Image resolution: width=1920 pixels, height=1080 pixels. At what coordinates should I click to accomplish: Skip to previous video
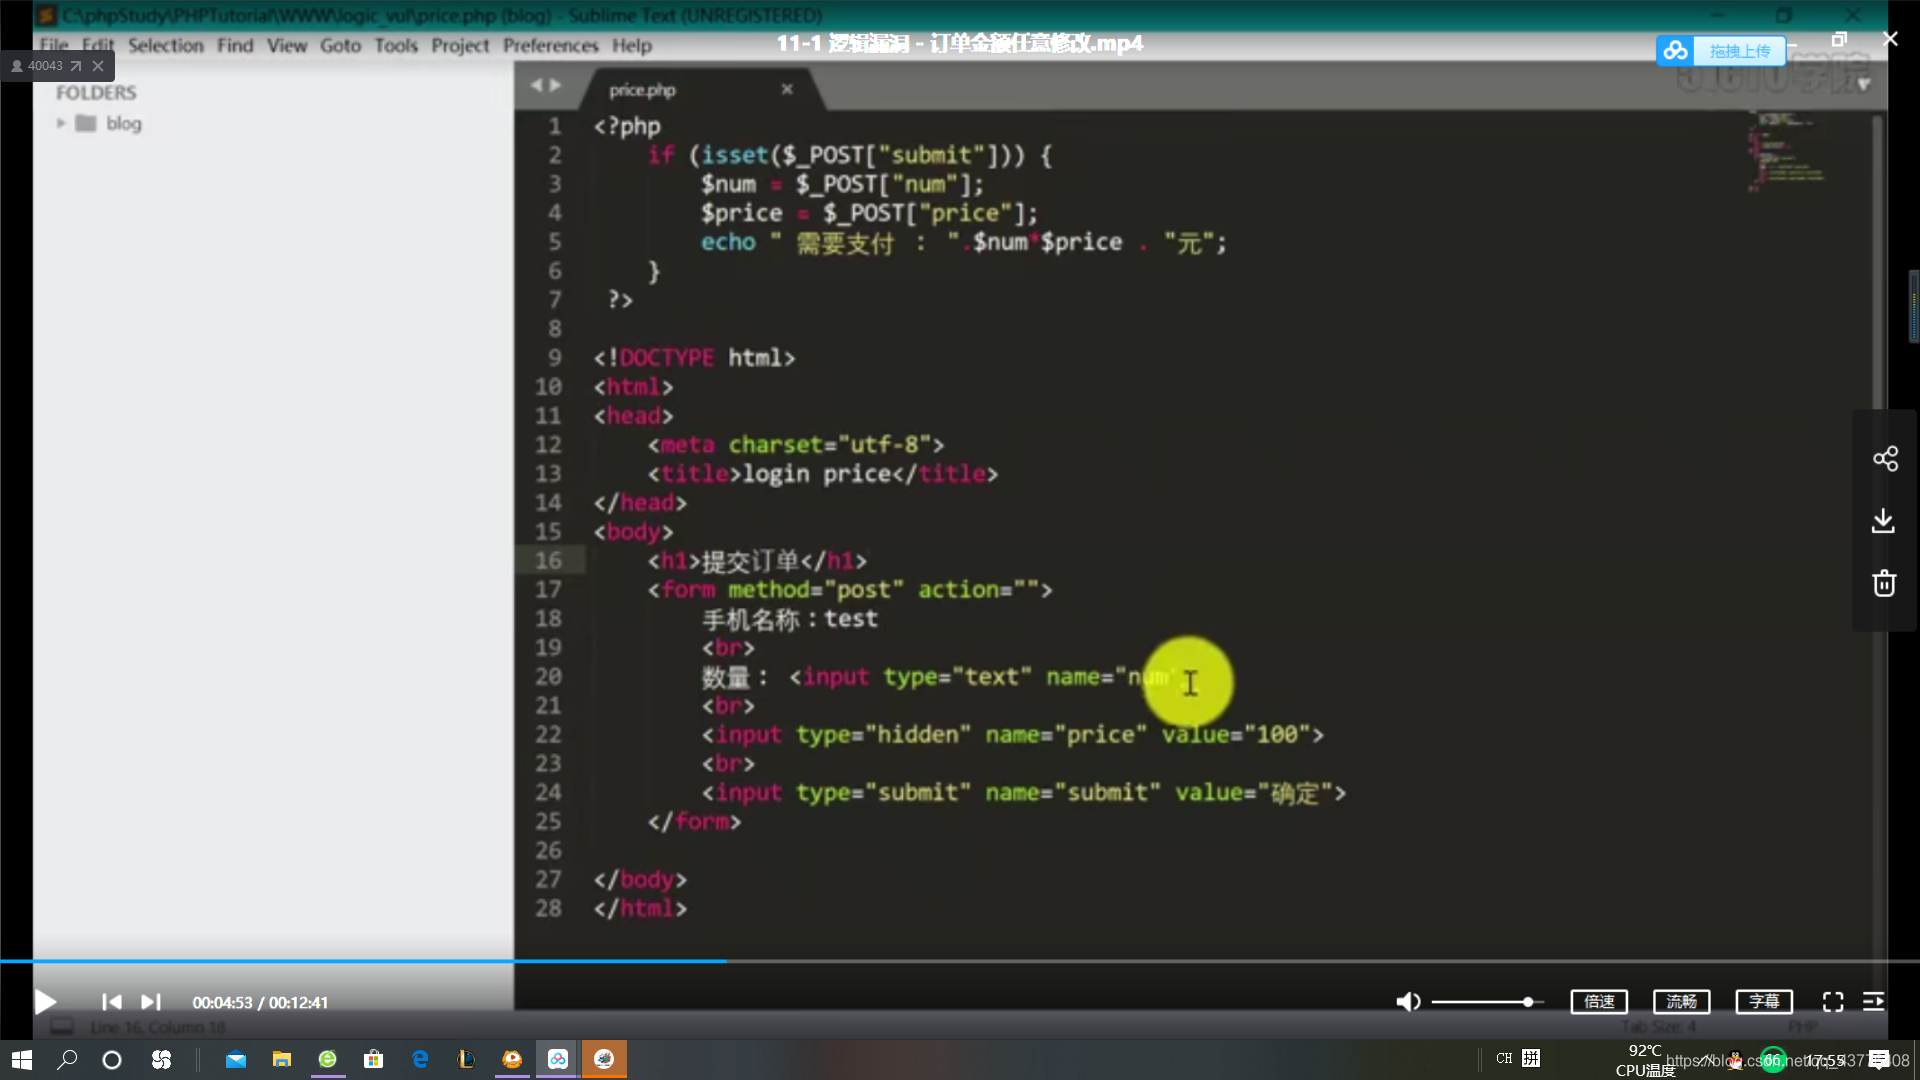(111, 1001)
